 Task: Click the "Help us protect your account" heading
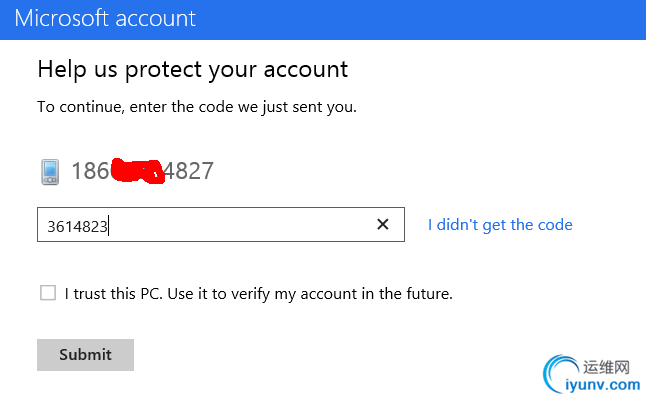192,69
